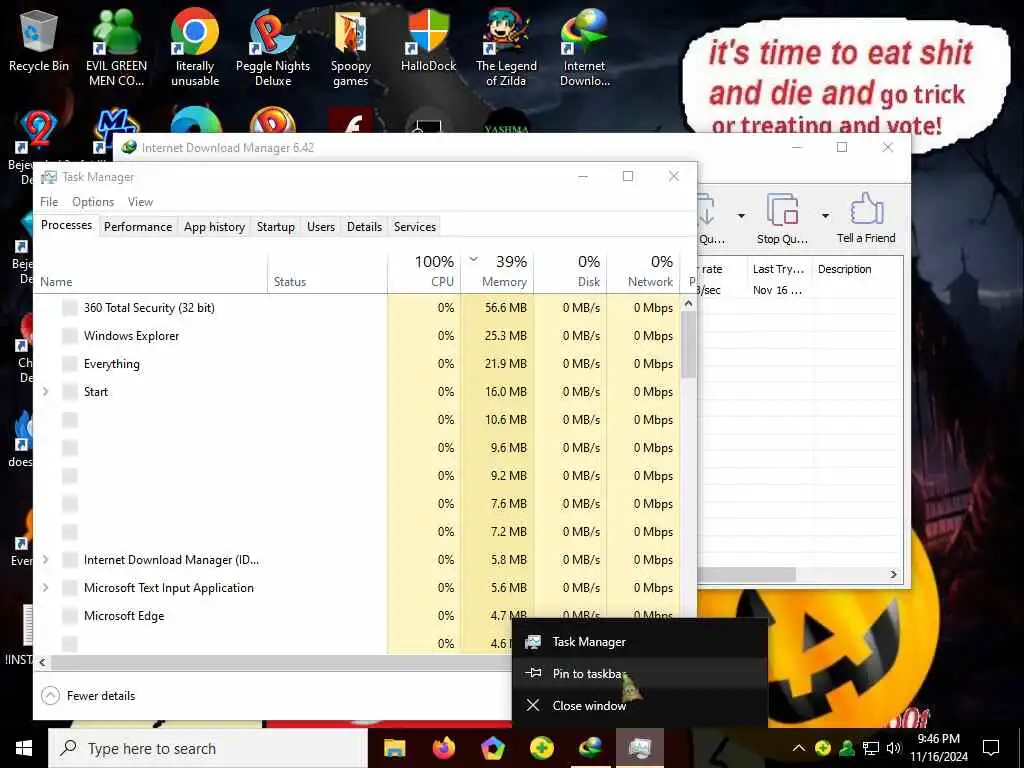Open the 'literally unusable' Chrome shortcut

pyautogui.click(x=195, y=47)
